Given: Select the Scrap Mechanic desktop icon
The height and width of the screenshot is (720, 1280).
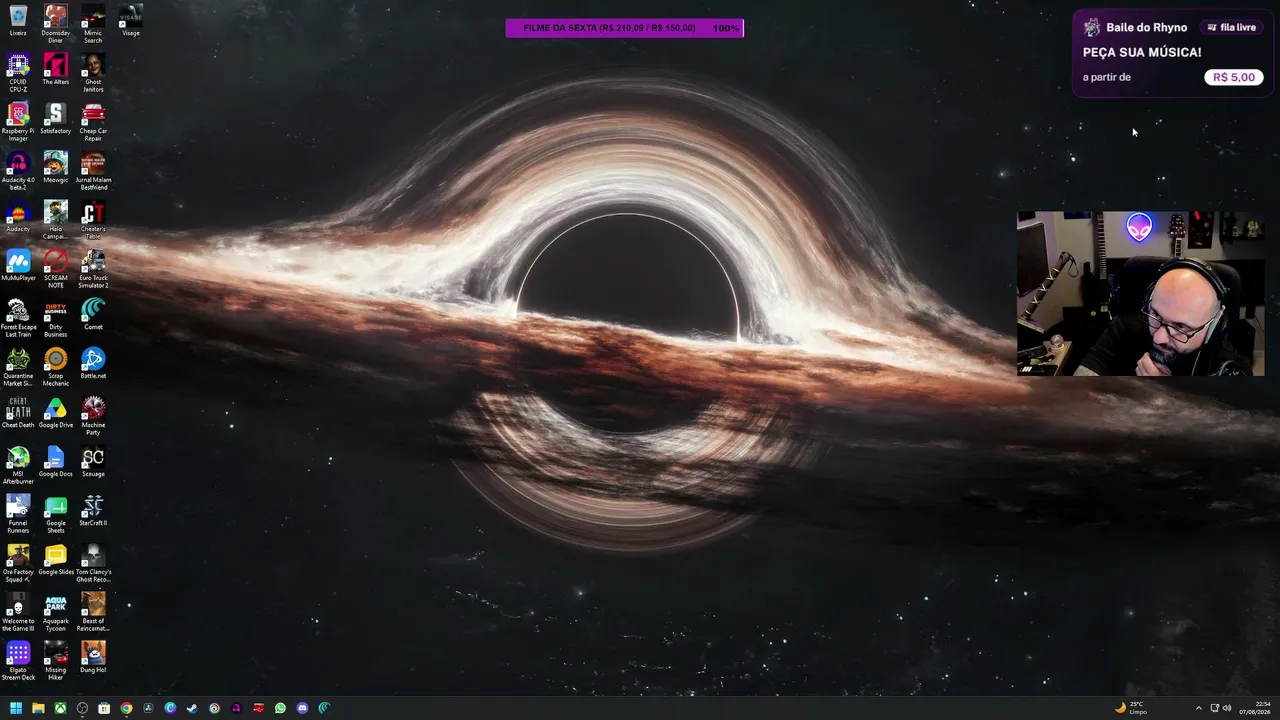Looking at the screenshot, I should [x=55, y=367].
